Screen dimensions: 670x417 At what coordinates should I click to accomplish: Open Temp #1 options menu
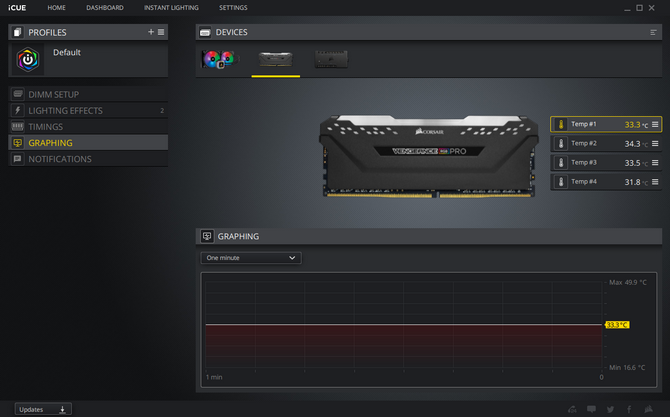[x=655, y=124]
